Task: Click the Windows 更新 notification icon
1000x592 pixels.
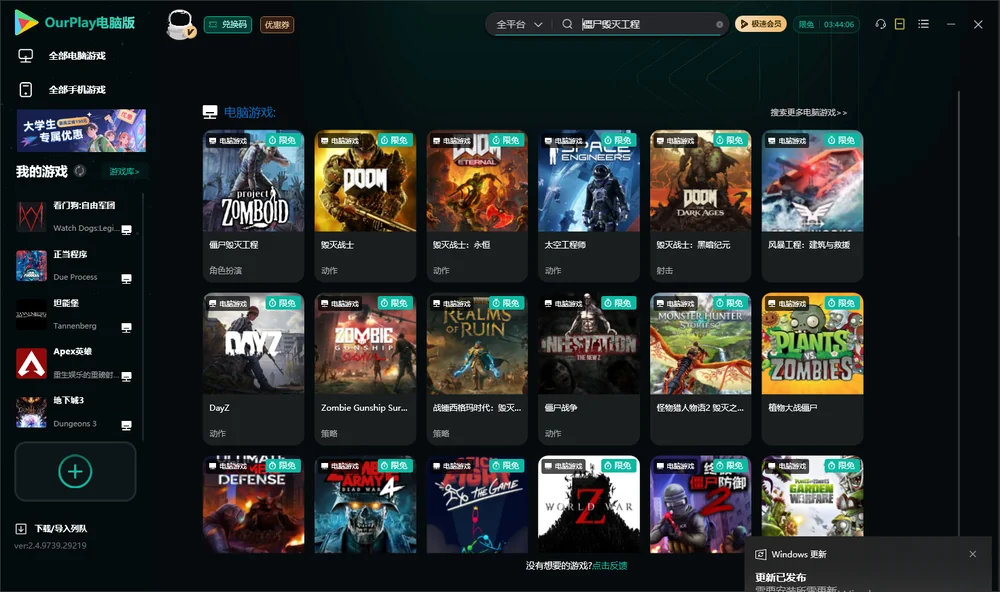Action: pos(760,554)
